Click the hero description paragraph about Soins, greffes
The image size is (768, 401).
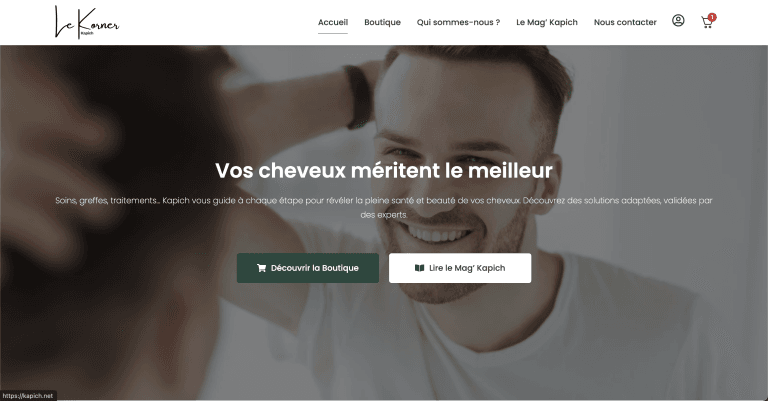tap(384, 207)
